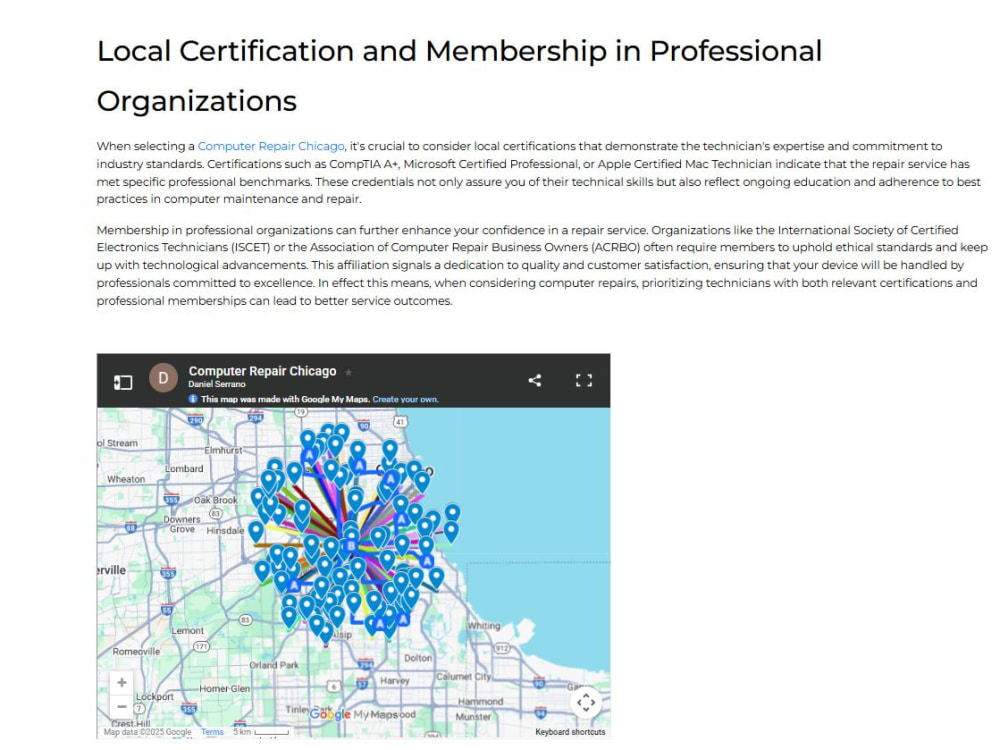Image resolution: width=1000 pixels, height=750 pixels.
Task: Click the 'Daniel Serrano' author name
Action: (217, 384)
